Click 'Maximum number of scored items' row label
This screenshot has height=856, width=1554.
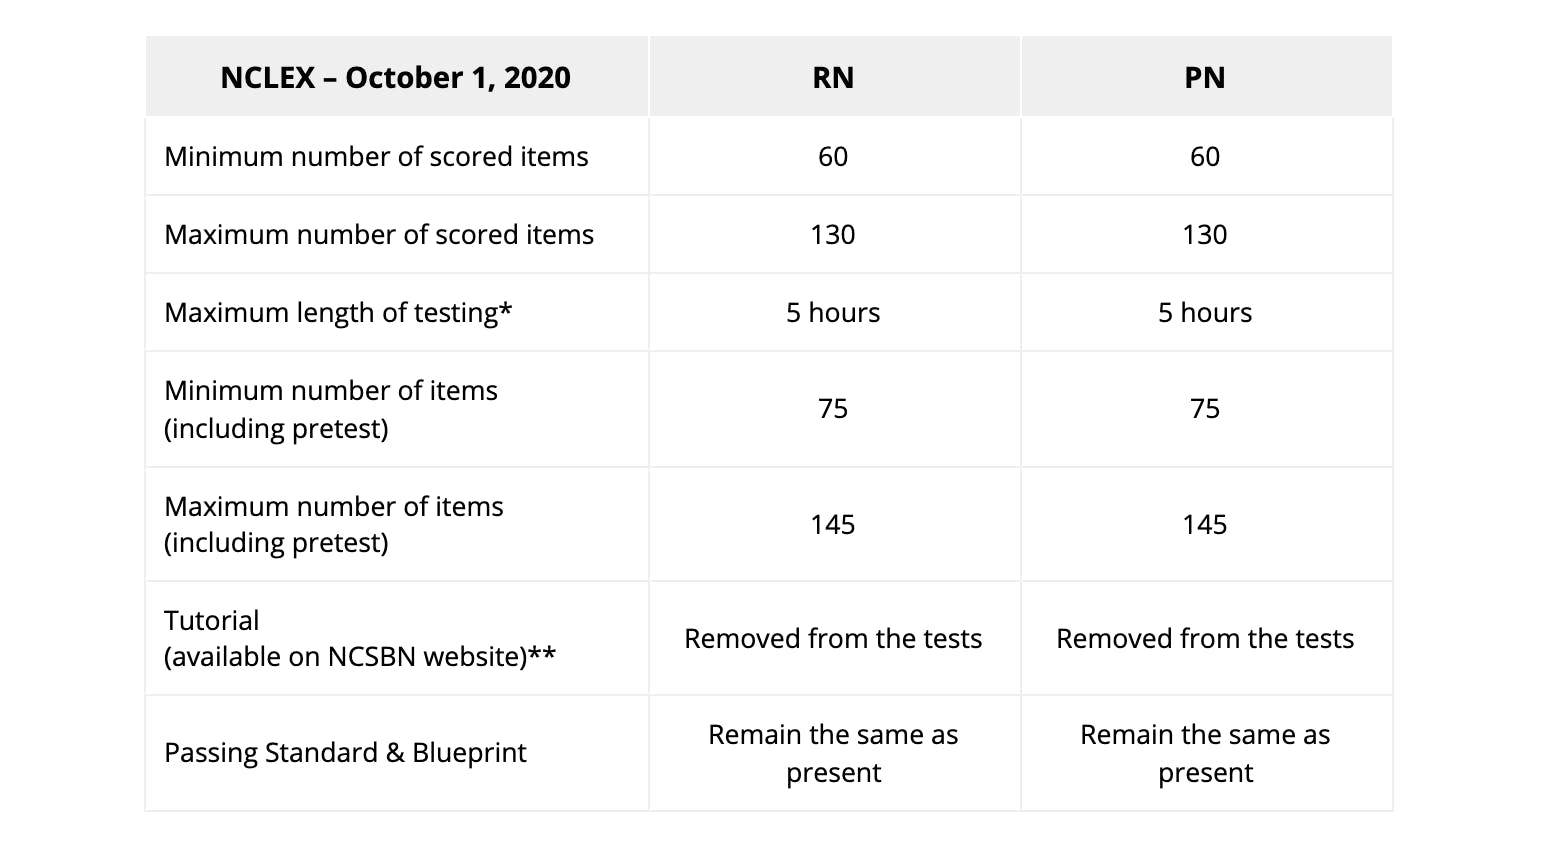(x=379, y=234)
